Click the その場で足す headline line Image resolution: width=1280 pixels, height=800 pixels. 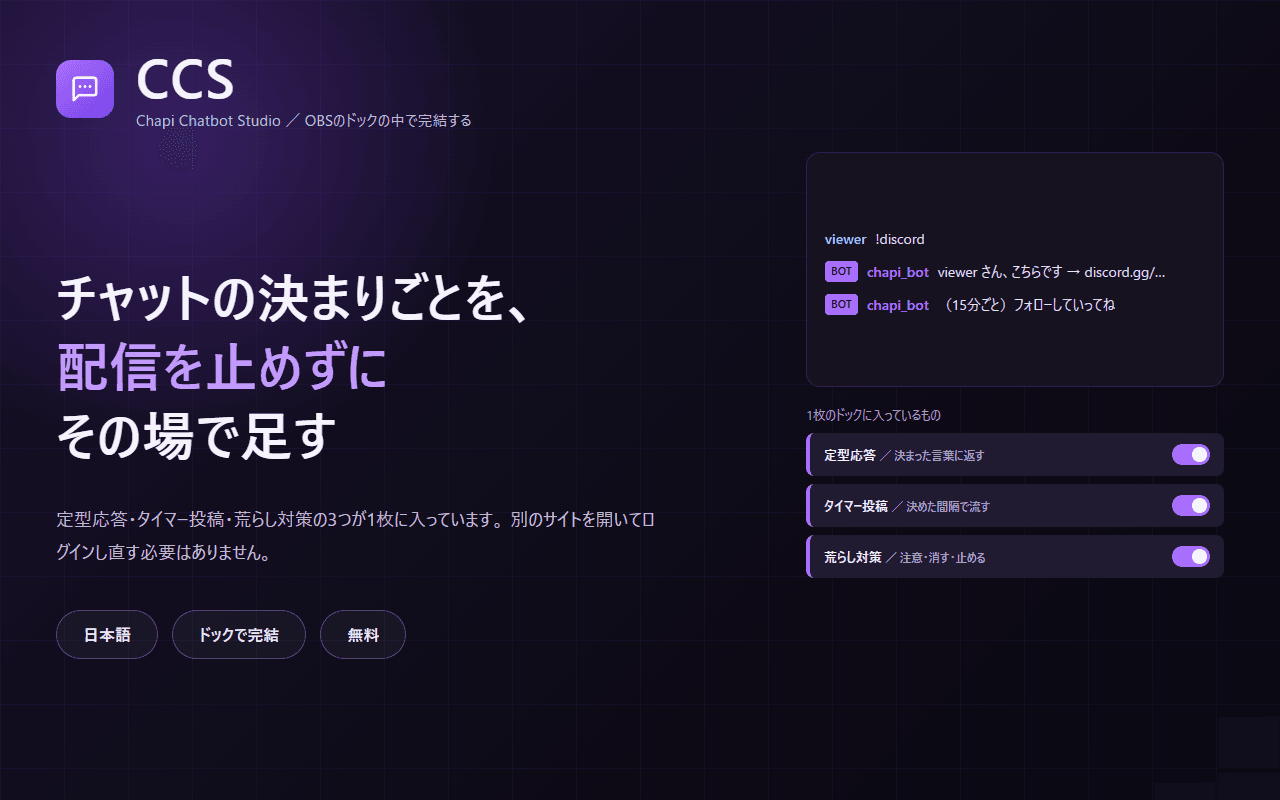(x=196, y=436)
